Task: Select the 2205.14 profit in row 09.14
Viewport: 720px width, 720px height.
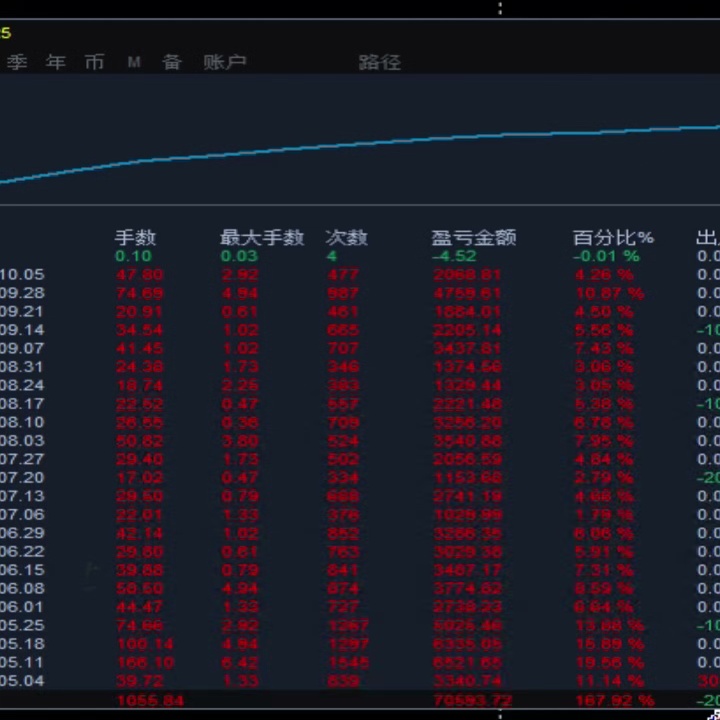Action: [x=467, y=330]
